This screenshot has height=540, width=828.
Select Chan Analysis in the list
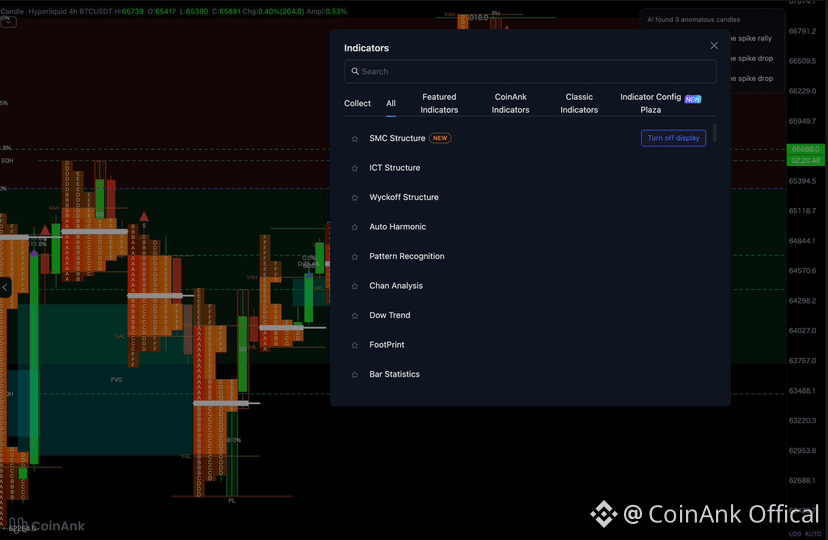tap(396, 286)
